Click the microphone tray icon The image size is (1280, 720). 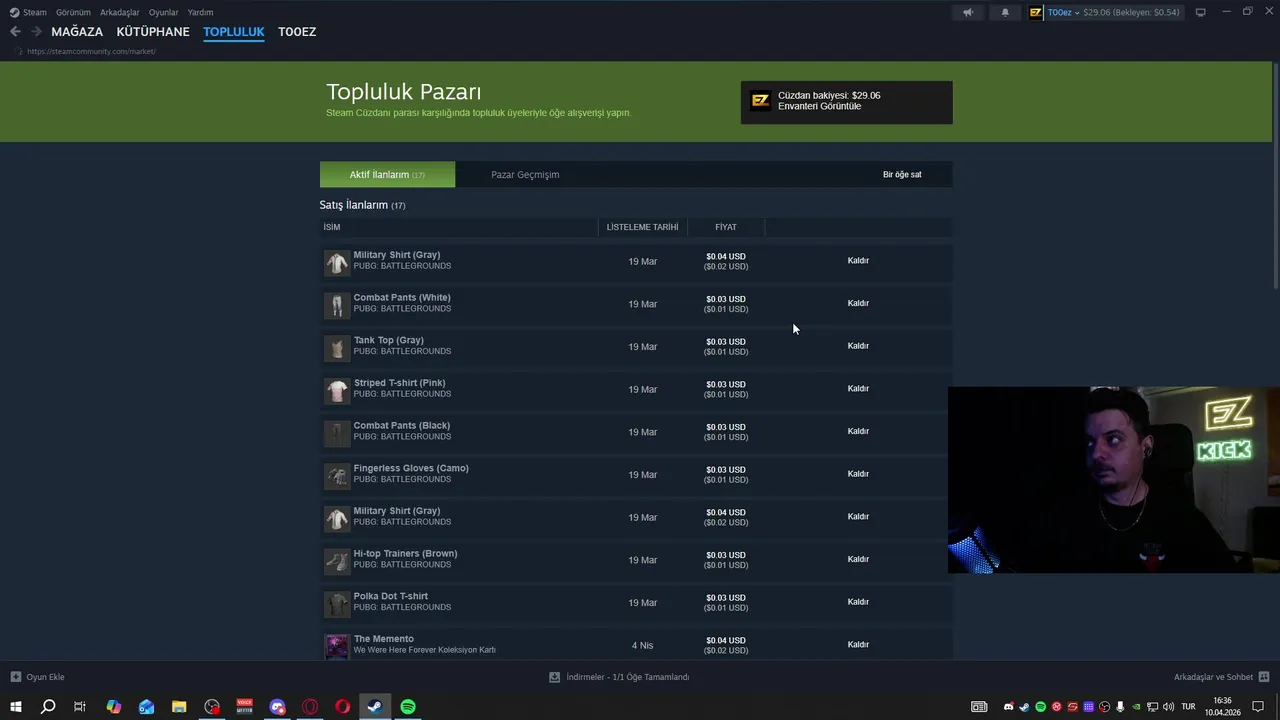click(1120, 707)
